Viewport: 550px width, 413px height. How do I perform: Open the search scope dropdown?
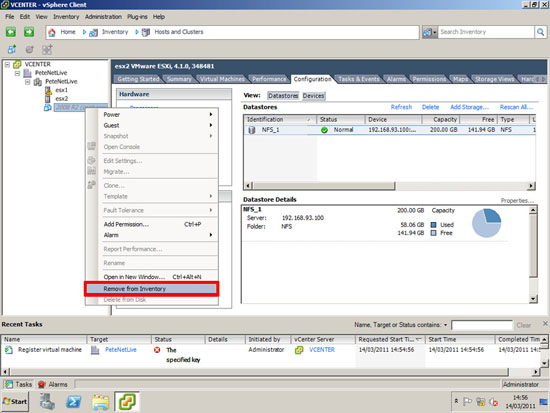coord(430,32)
